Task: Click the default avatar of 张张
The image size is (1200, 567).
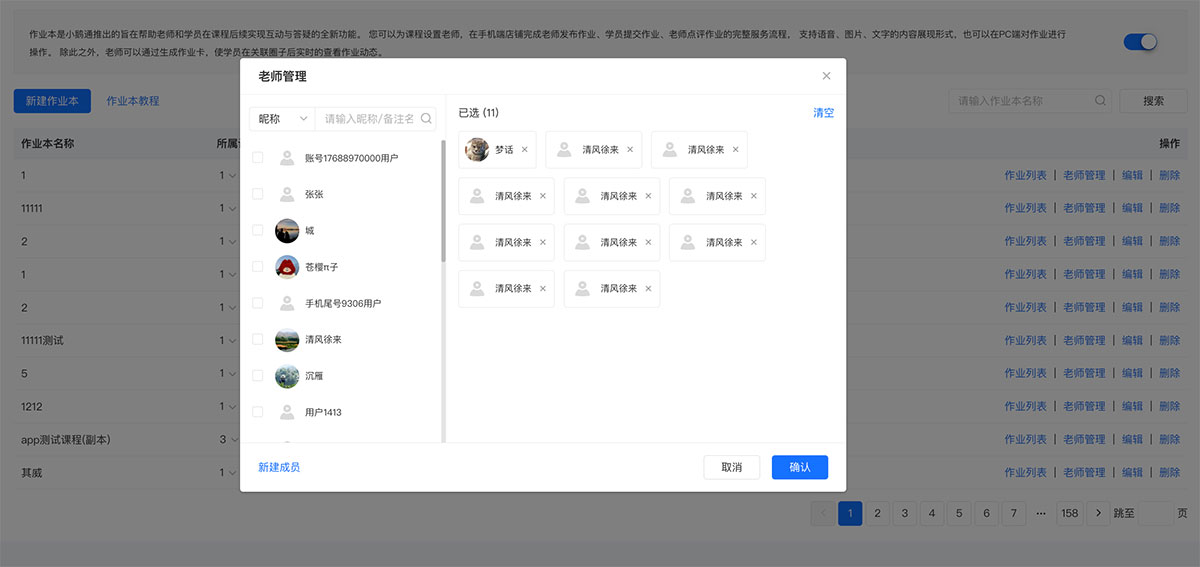Action: (287, 194)
